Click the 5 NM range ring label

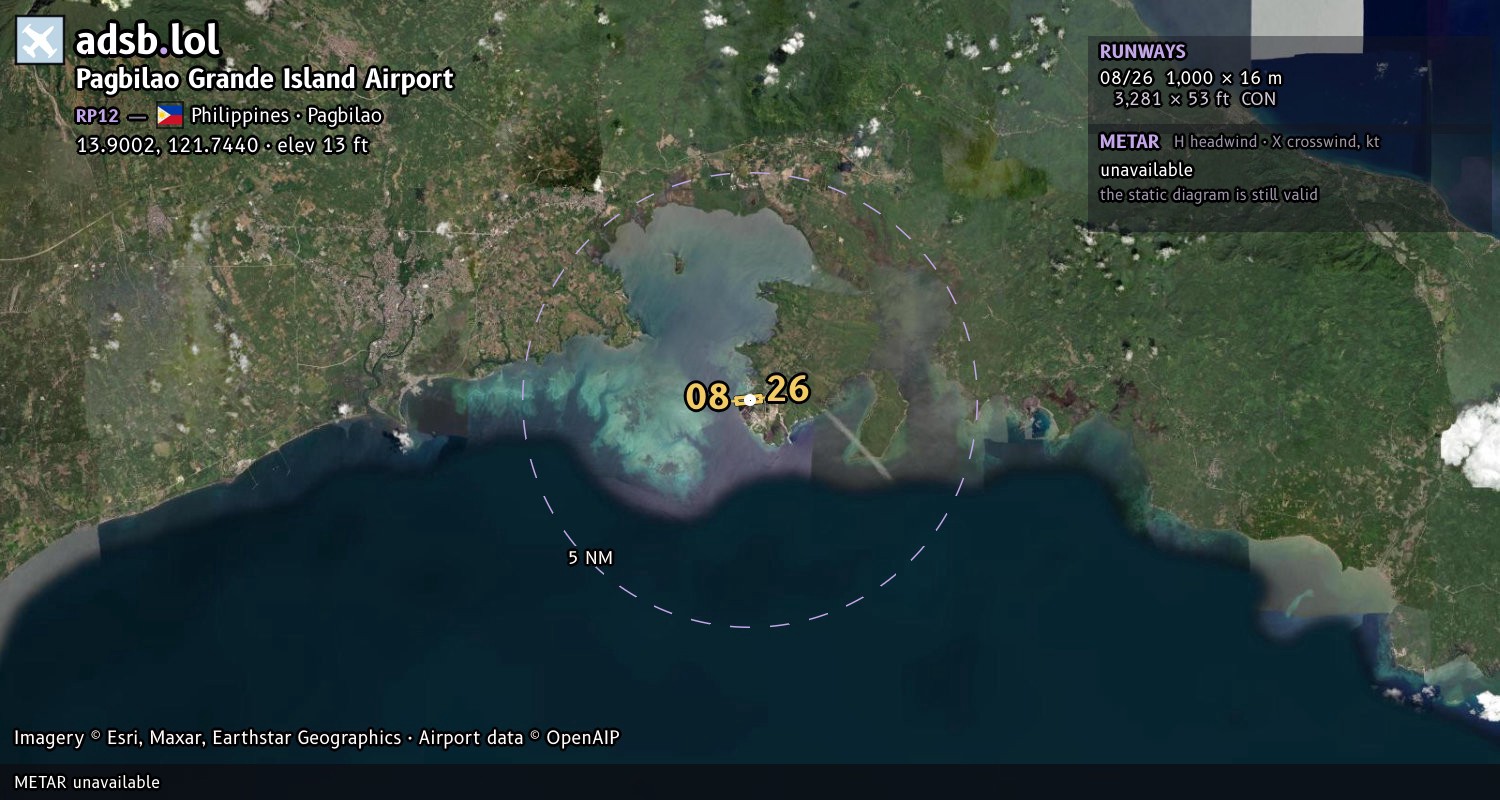point(590,558)
